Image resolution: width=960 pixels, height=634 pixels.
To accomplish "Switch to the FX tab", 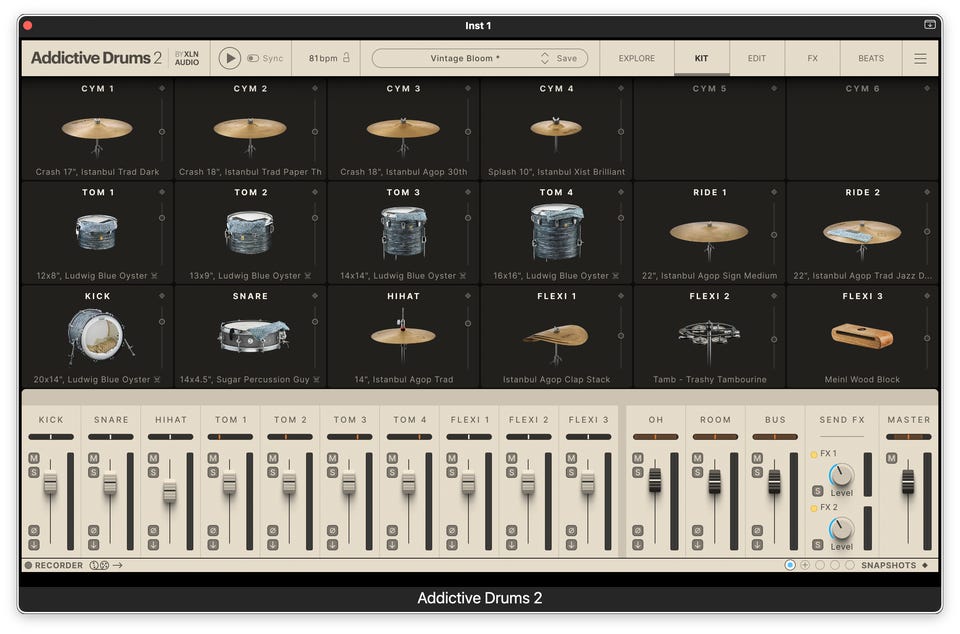I will (812, 58).
